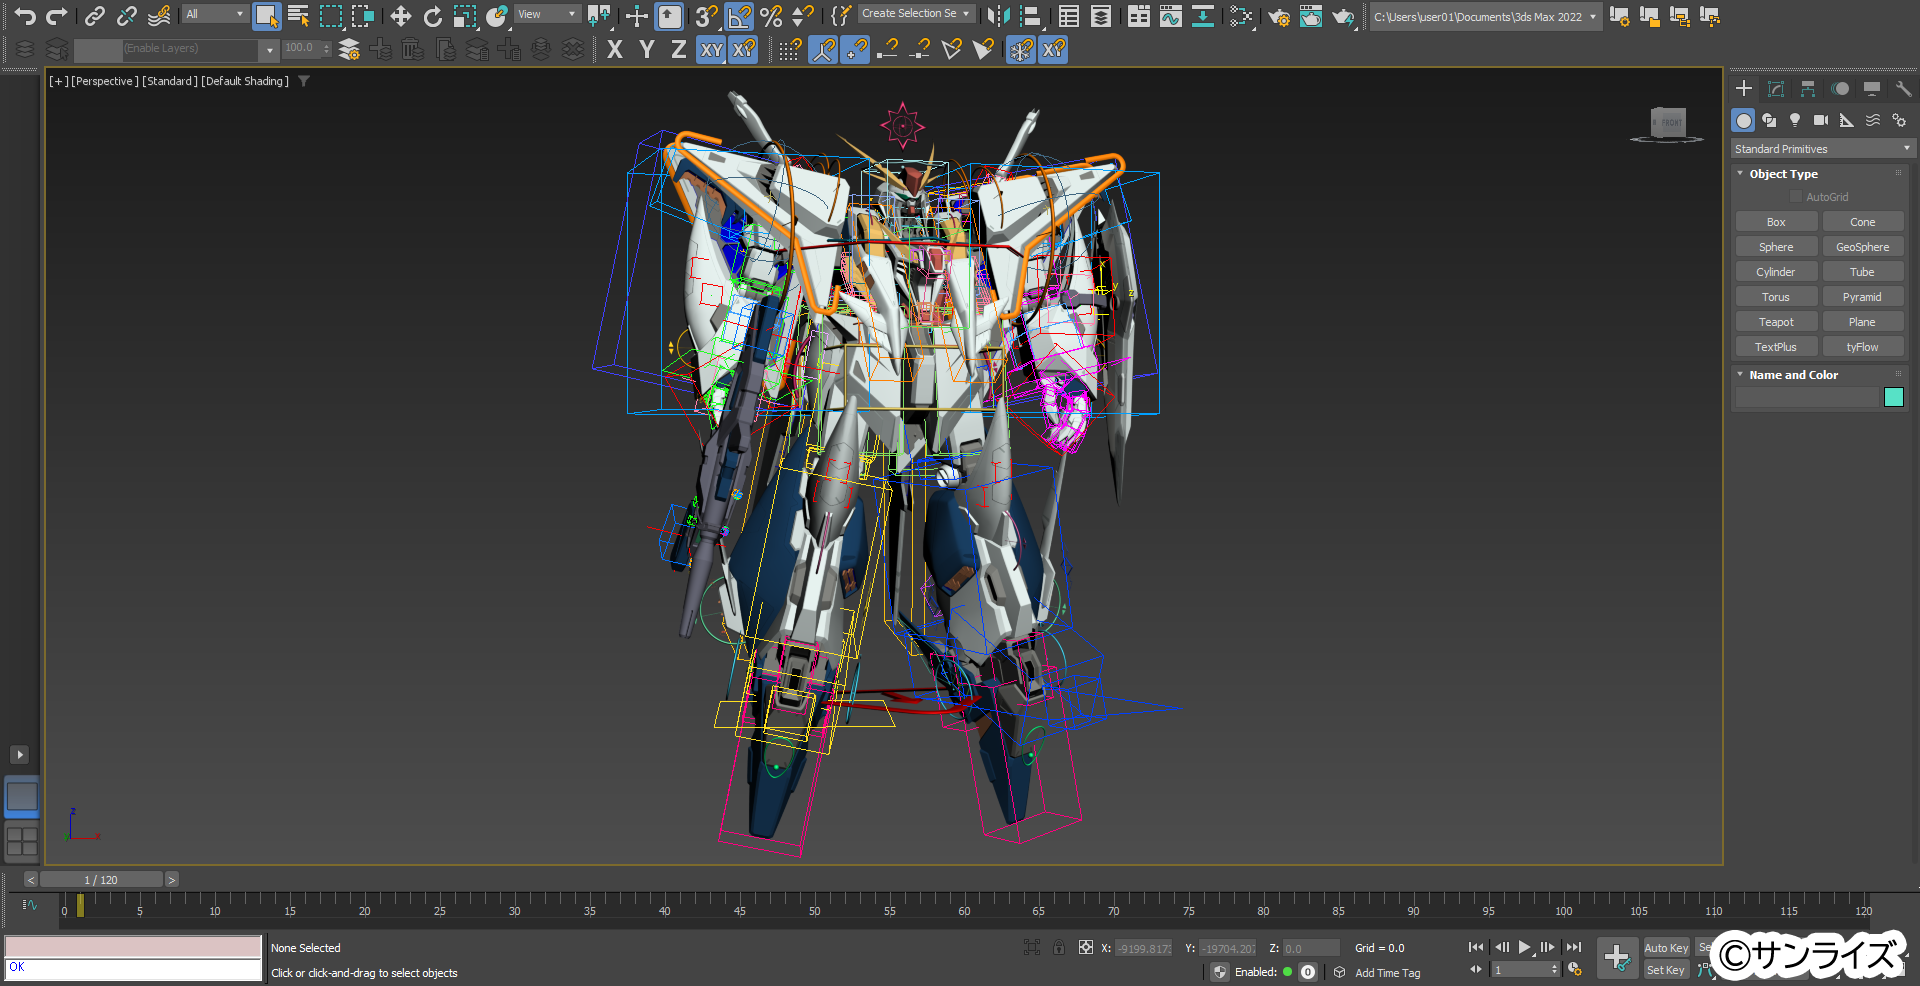The width and height of the screenshot is (1920, 986).
Task: Toggle Scene Explorer icon
Action: tap(1069, 16)
